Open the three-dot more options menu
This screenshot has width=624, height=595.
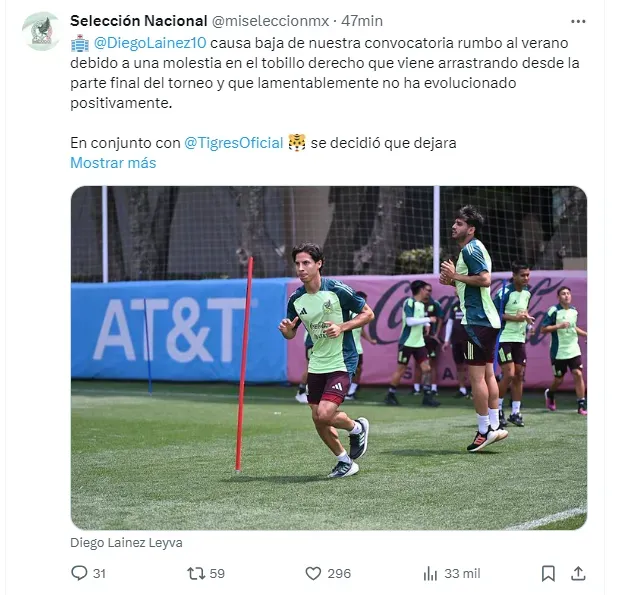(578, 21)
